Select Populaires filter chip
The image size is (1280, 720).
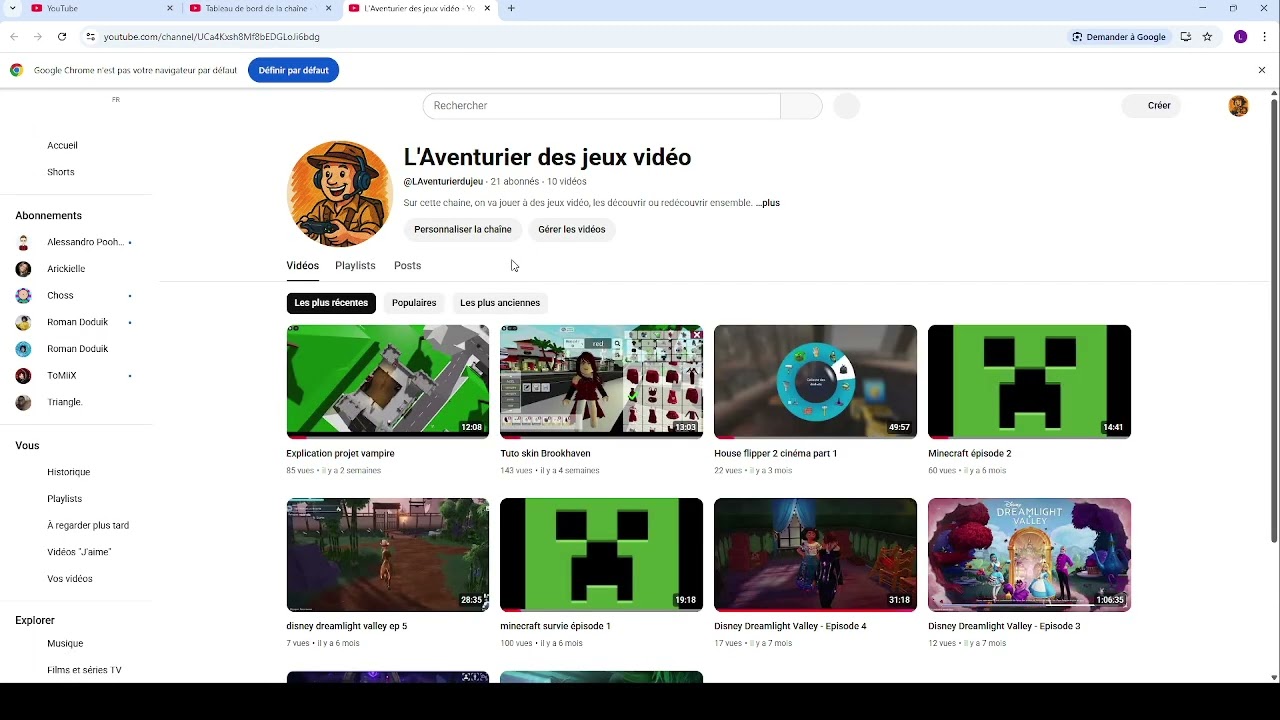point(414,303)
